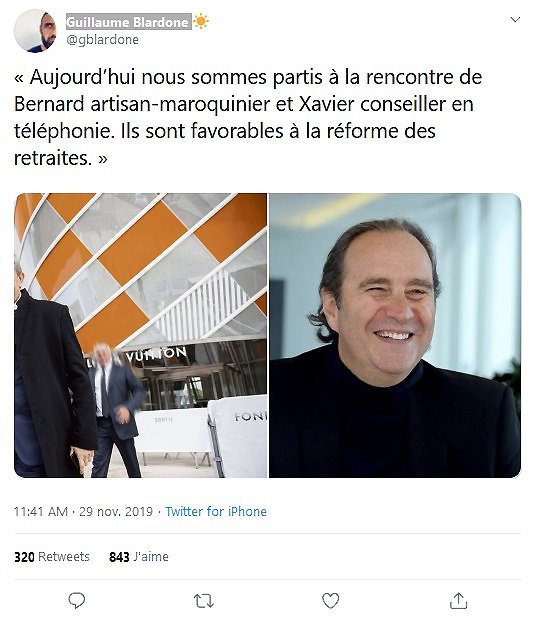View the 320 Retweets list
The width and height of the screenshot is (535, 621).
[x=52, y=556]
